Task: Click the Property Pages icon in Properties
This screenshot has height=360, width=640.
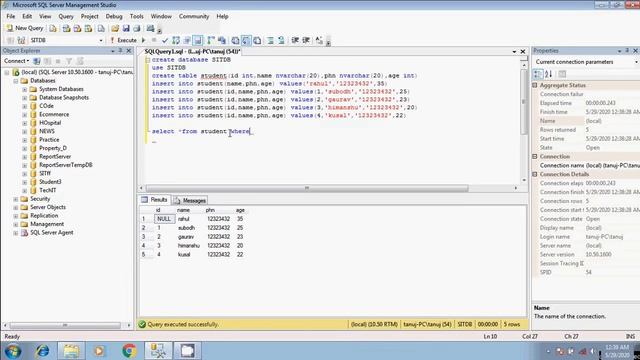Action: (x=562, y=74)
